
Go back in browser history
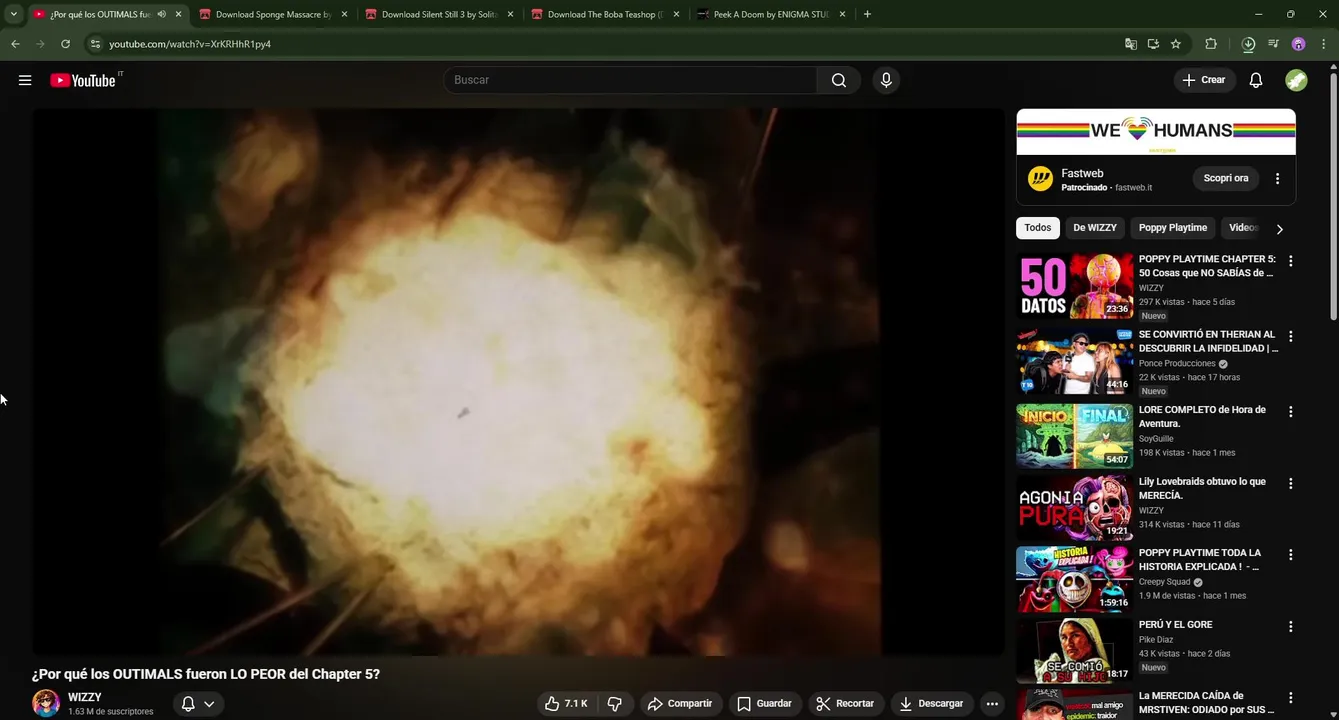pos(15,44)
